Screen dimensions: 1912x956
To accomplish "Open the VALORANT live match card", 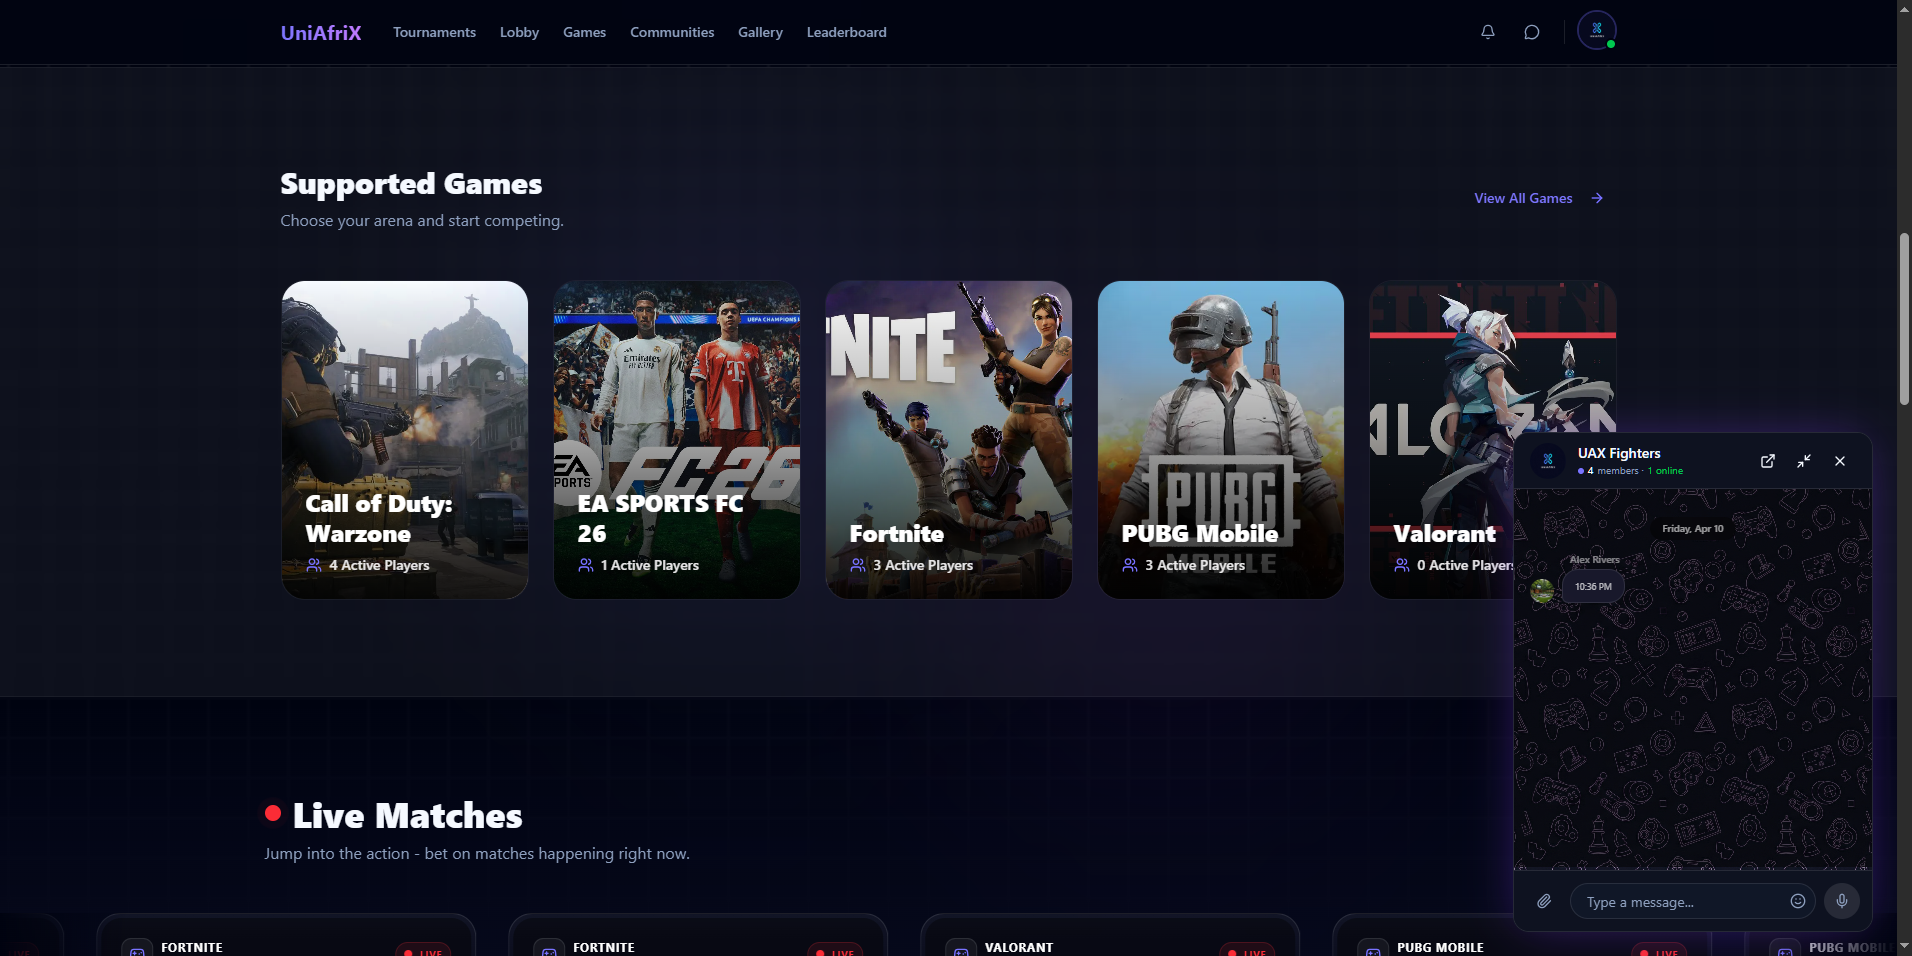I will click(1109, 935).
